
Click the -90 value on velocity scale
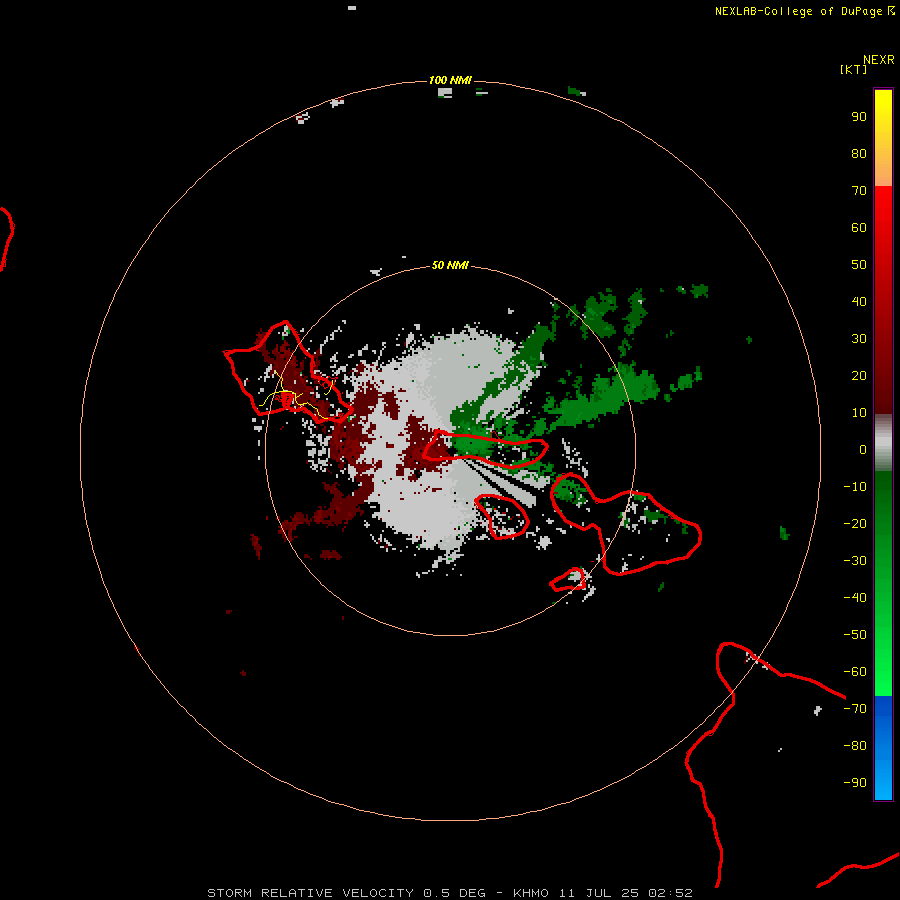855,783
